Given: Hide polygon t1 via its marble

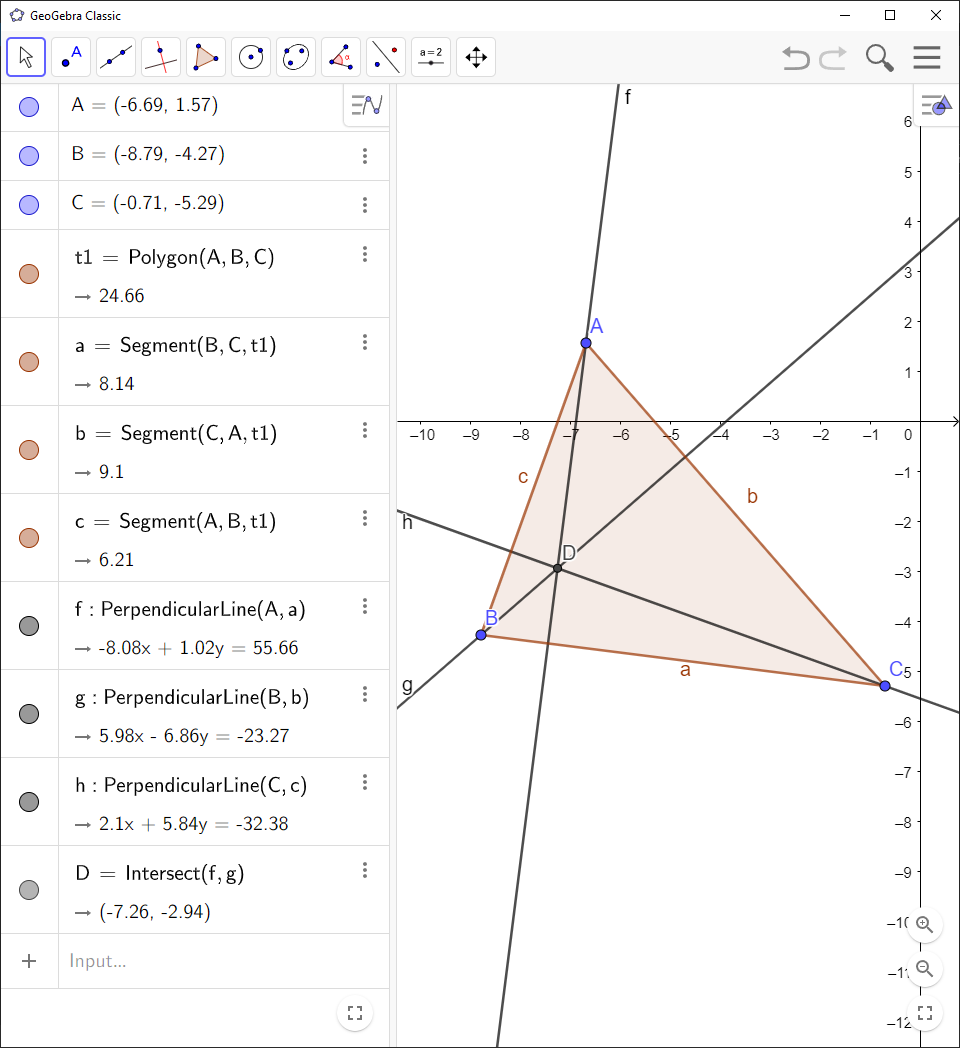Looking at the screenshot, I should click(29, 274).
